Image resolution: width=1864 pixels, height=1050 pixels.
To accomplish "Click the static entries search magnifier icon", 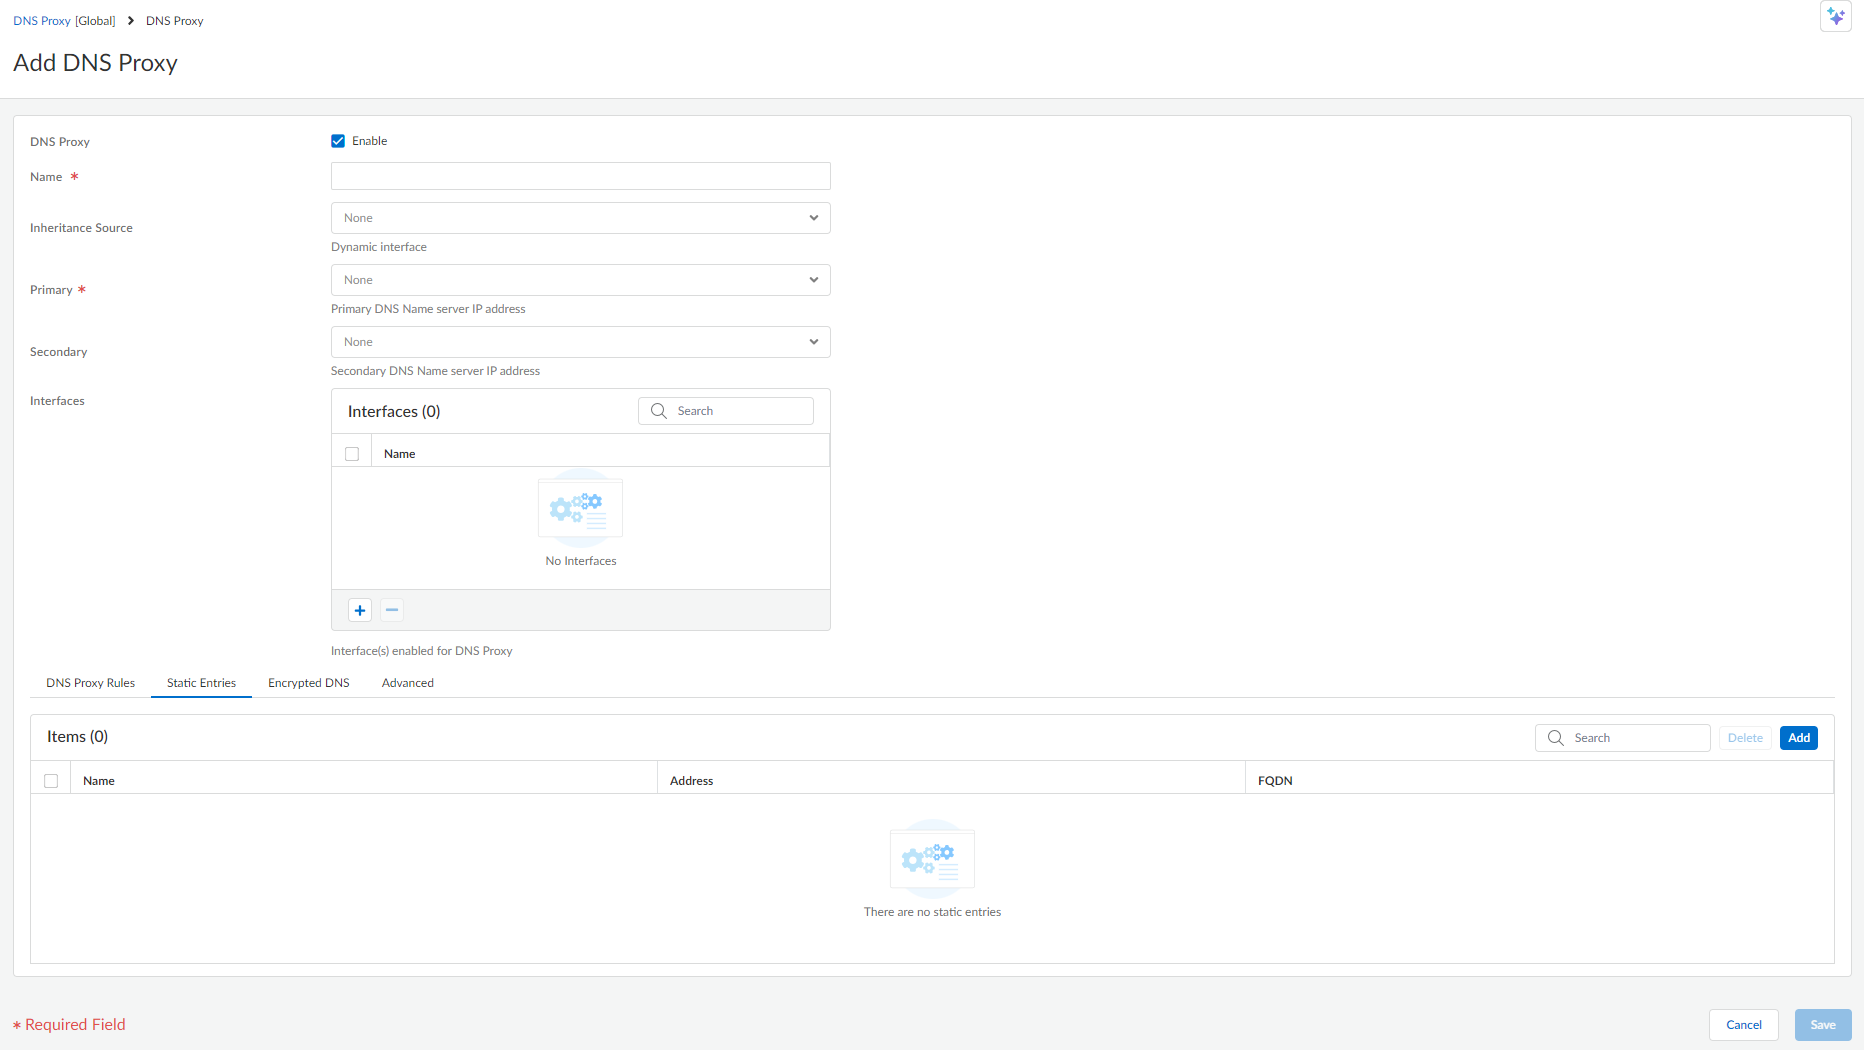I will [1556, 738].
